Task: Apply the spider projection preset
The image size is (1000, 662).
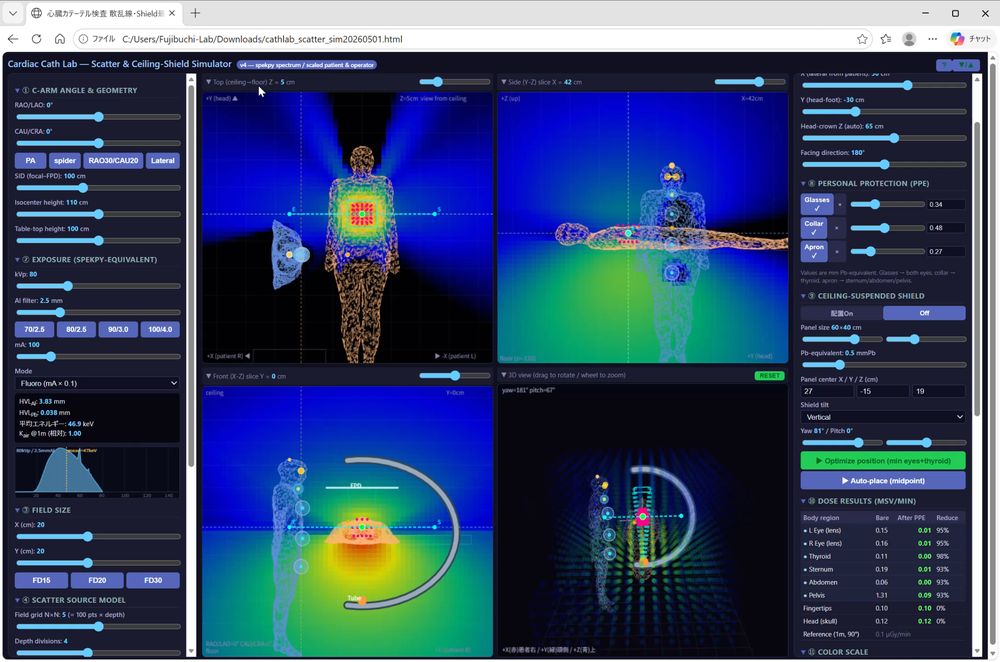Action: coord(64,161)
